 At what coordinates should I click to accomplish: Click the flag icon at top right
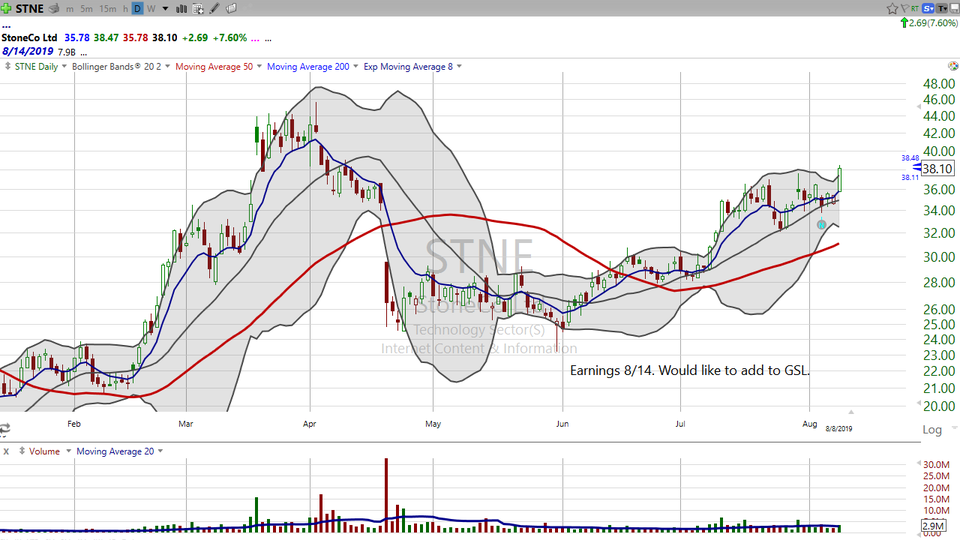[904, 8]
